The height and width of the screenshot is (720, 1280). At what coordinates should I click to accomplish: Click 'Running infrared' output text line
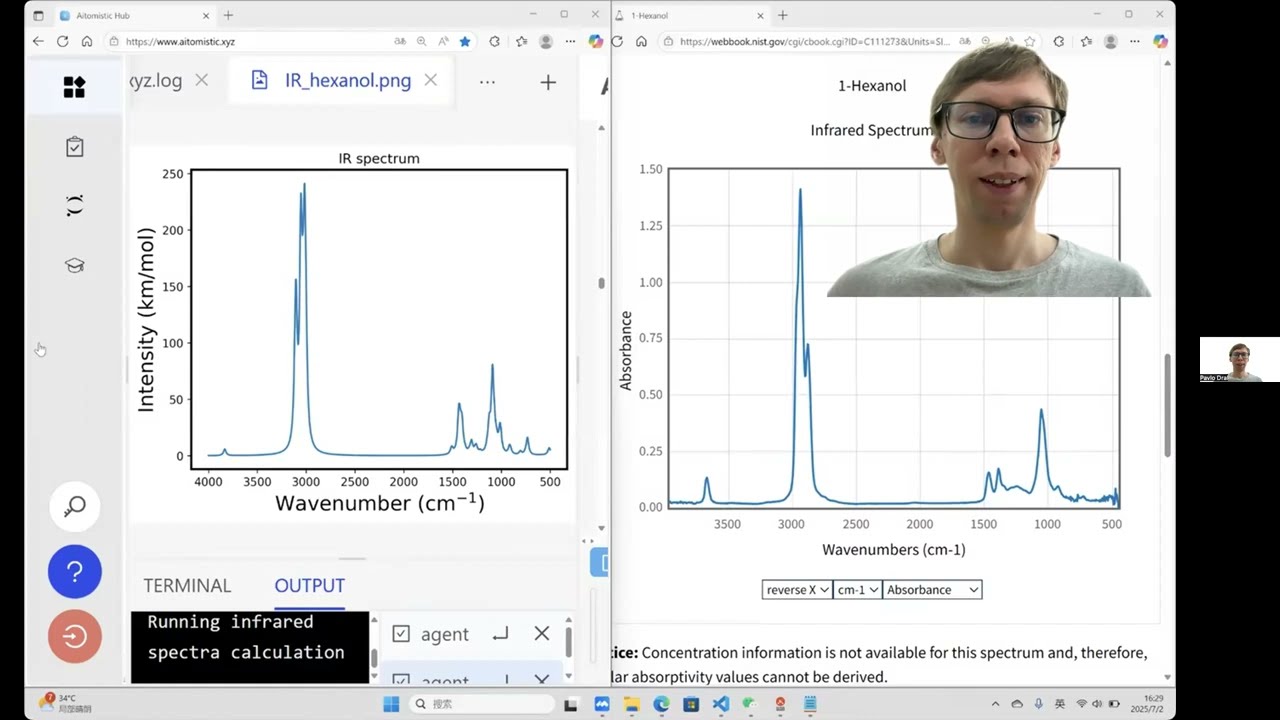click(x=230, y=622)
